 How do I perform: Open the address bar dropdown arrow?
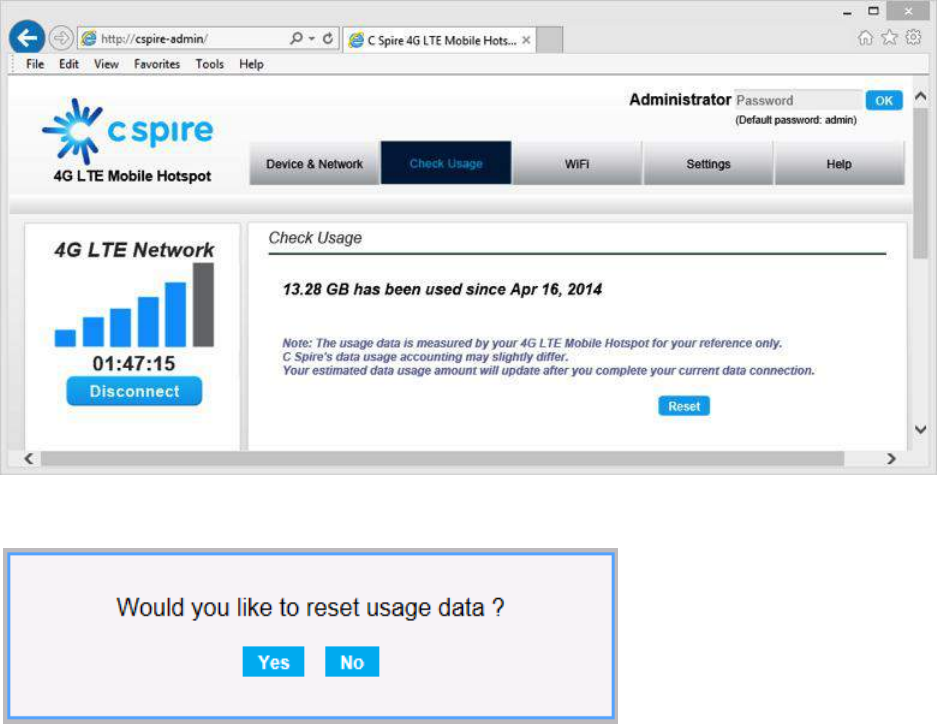(x=312, y=38)
